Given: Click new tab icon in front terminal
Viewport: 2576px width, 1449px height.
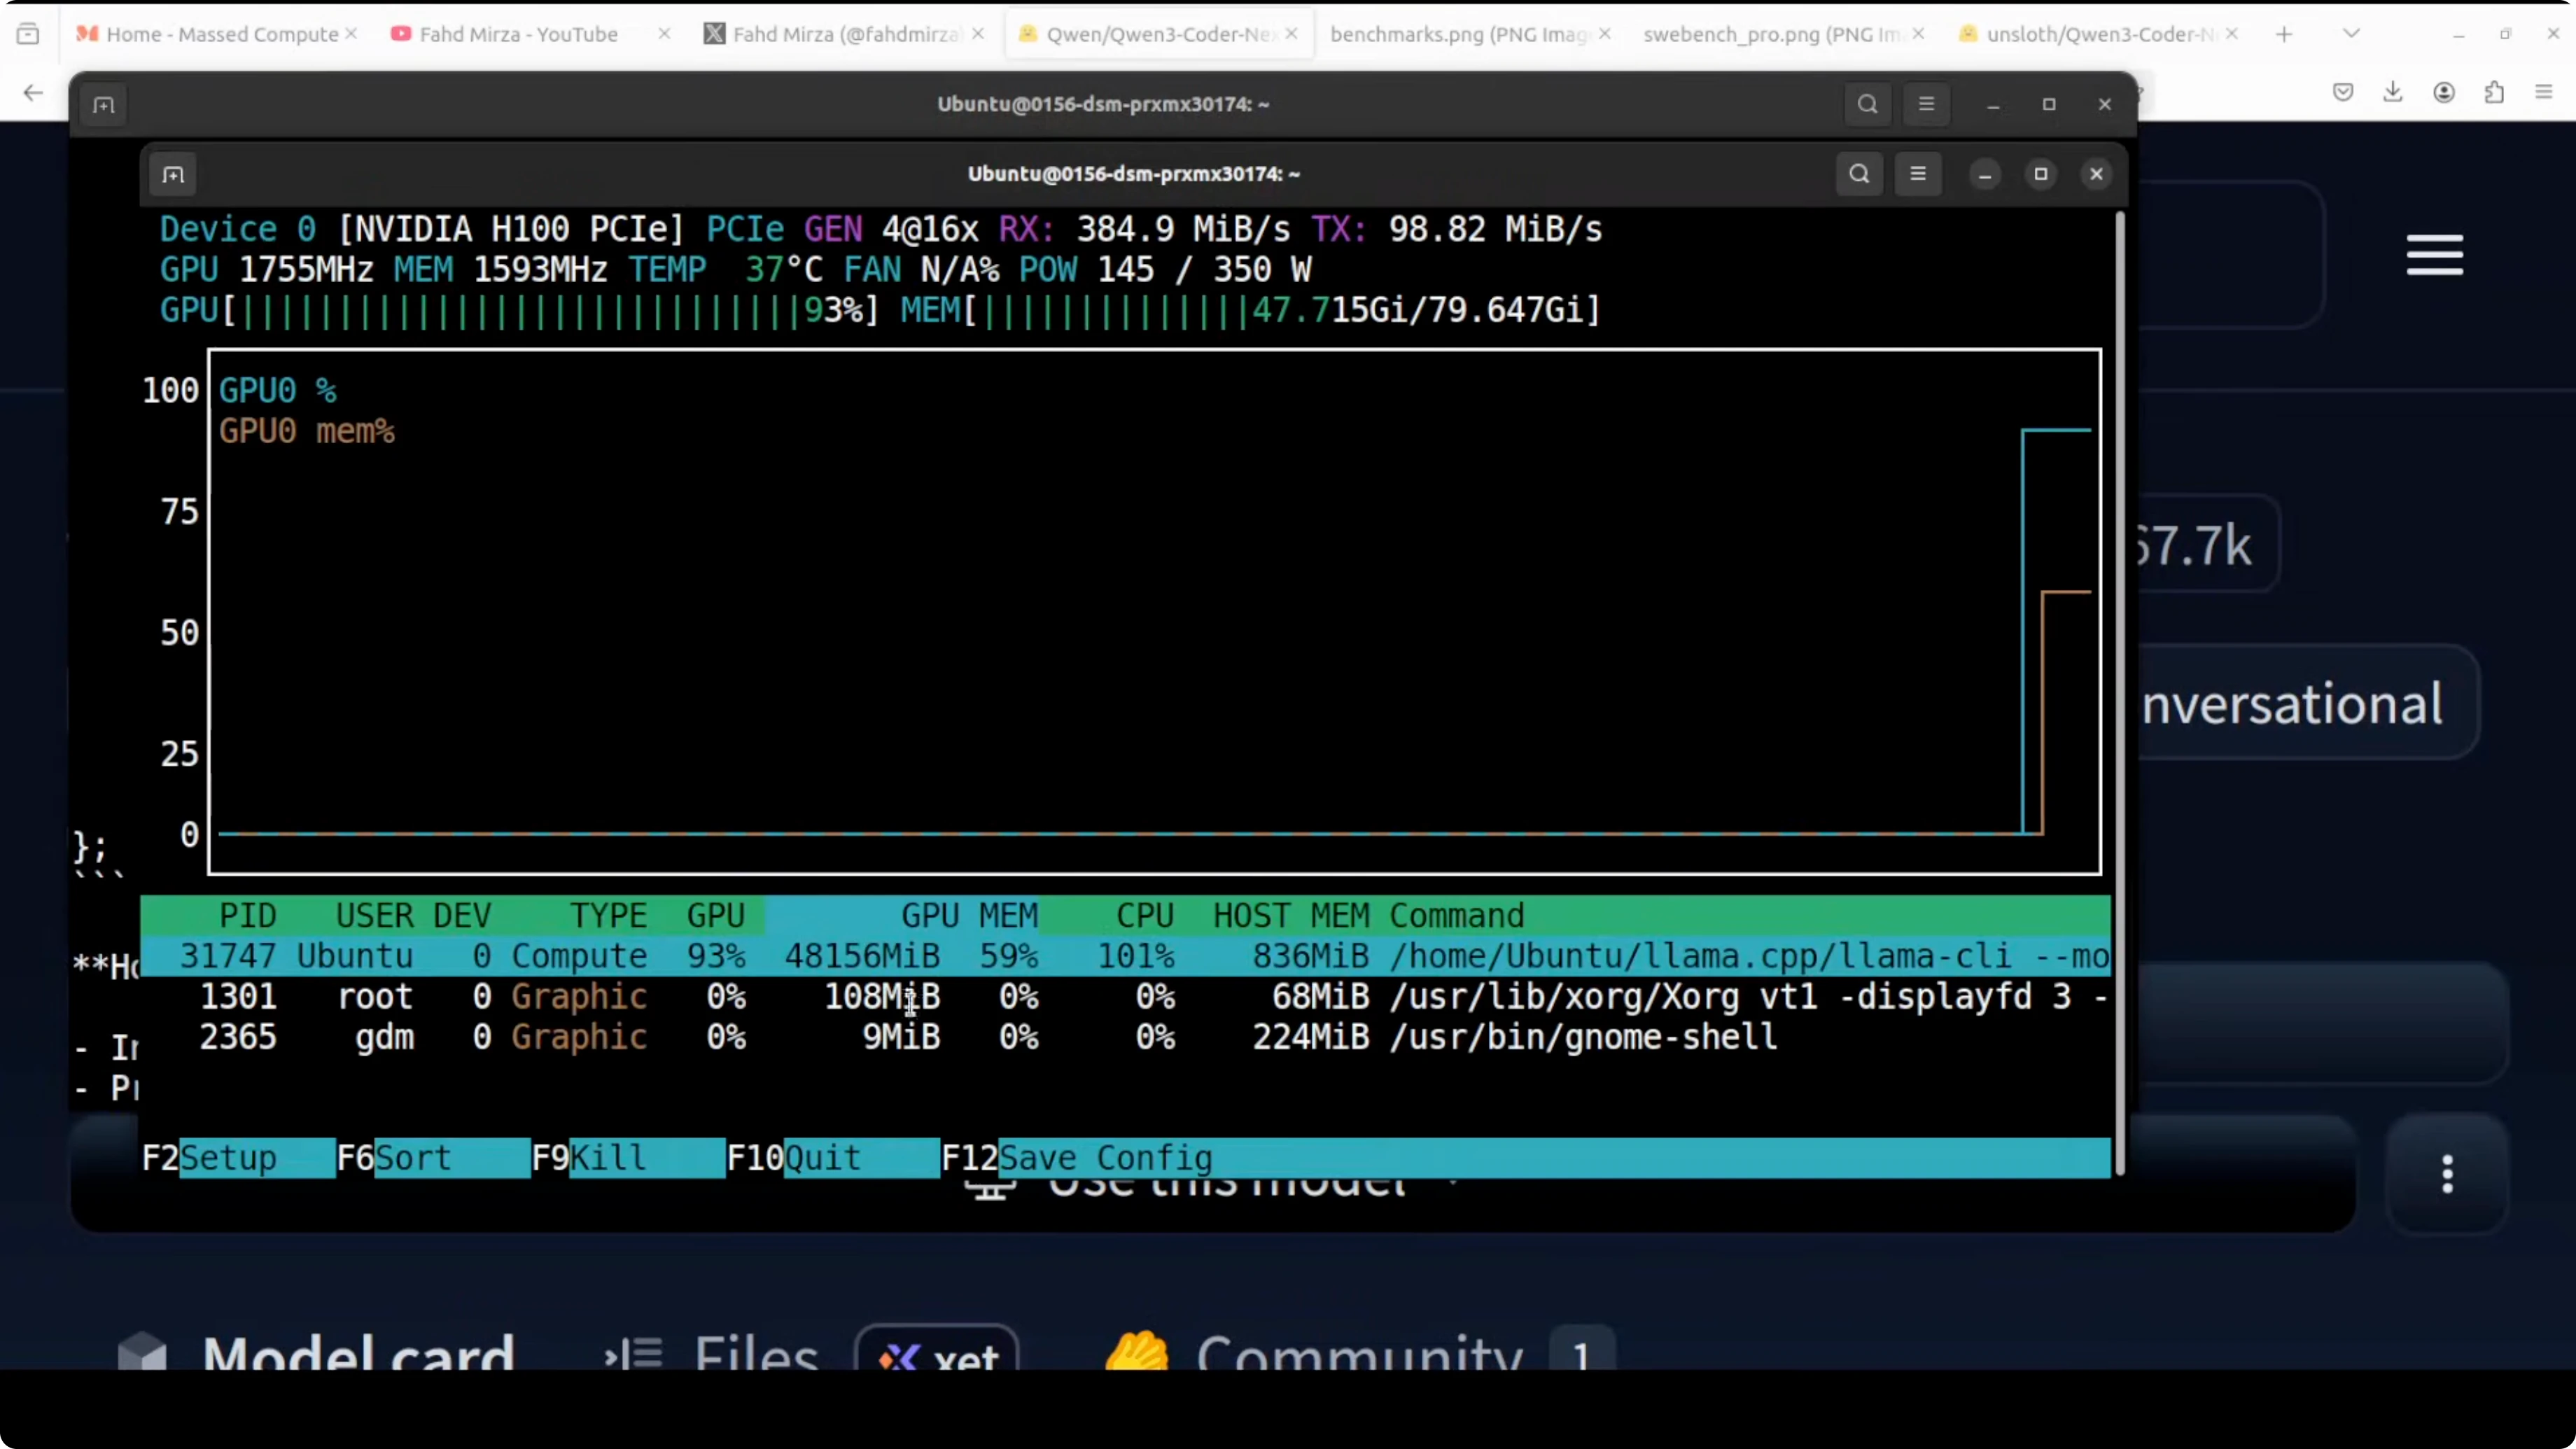Looking at the screenshot, I should pos(173,175).
